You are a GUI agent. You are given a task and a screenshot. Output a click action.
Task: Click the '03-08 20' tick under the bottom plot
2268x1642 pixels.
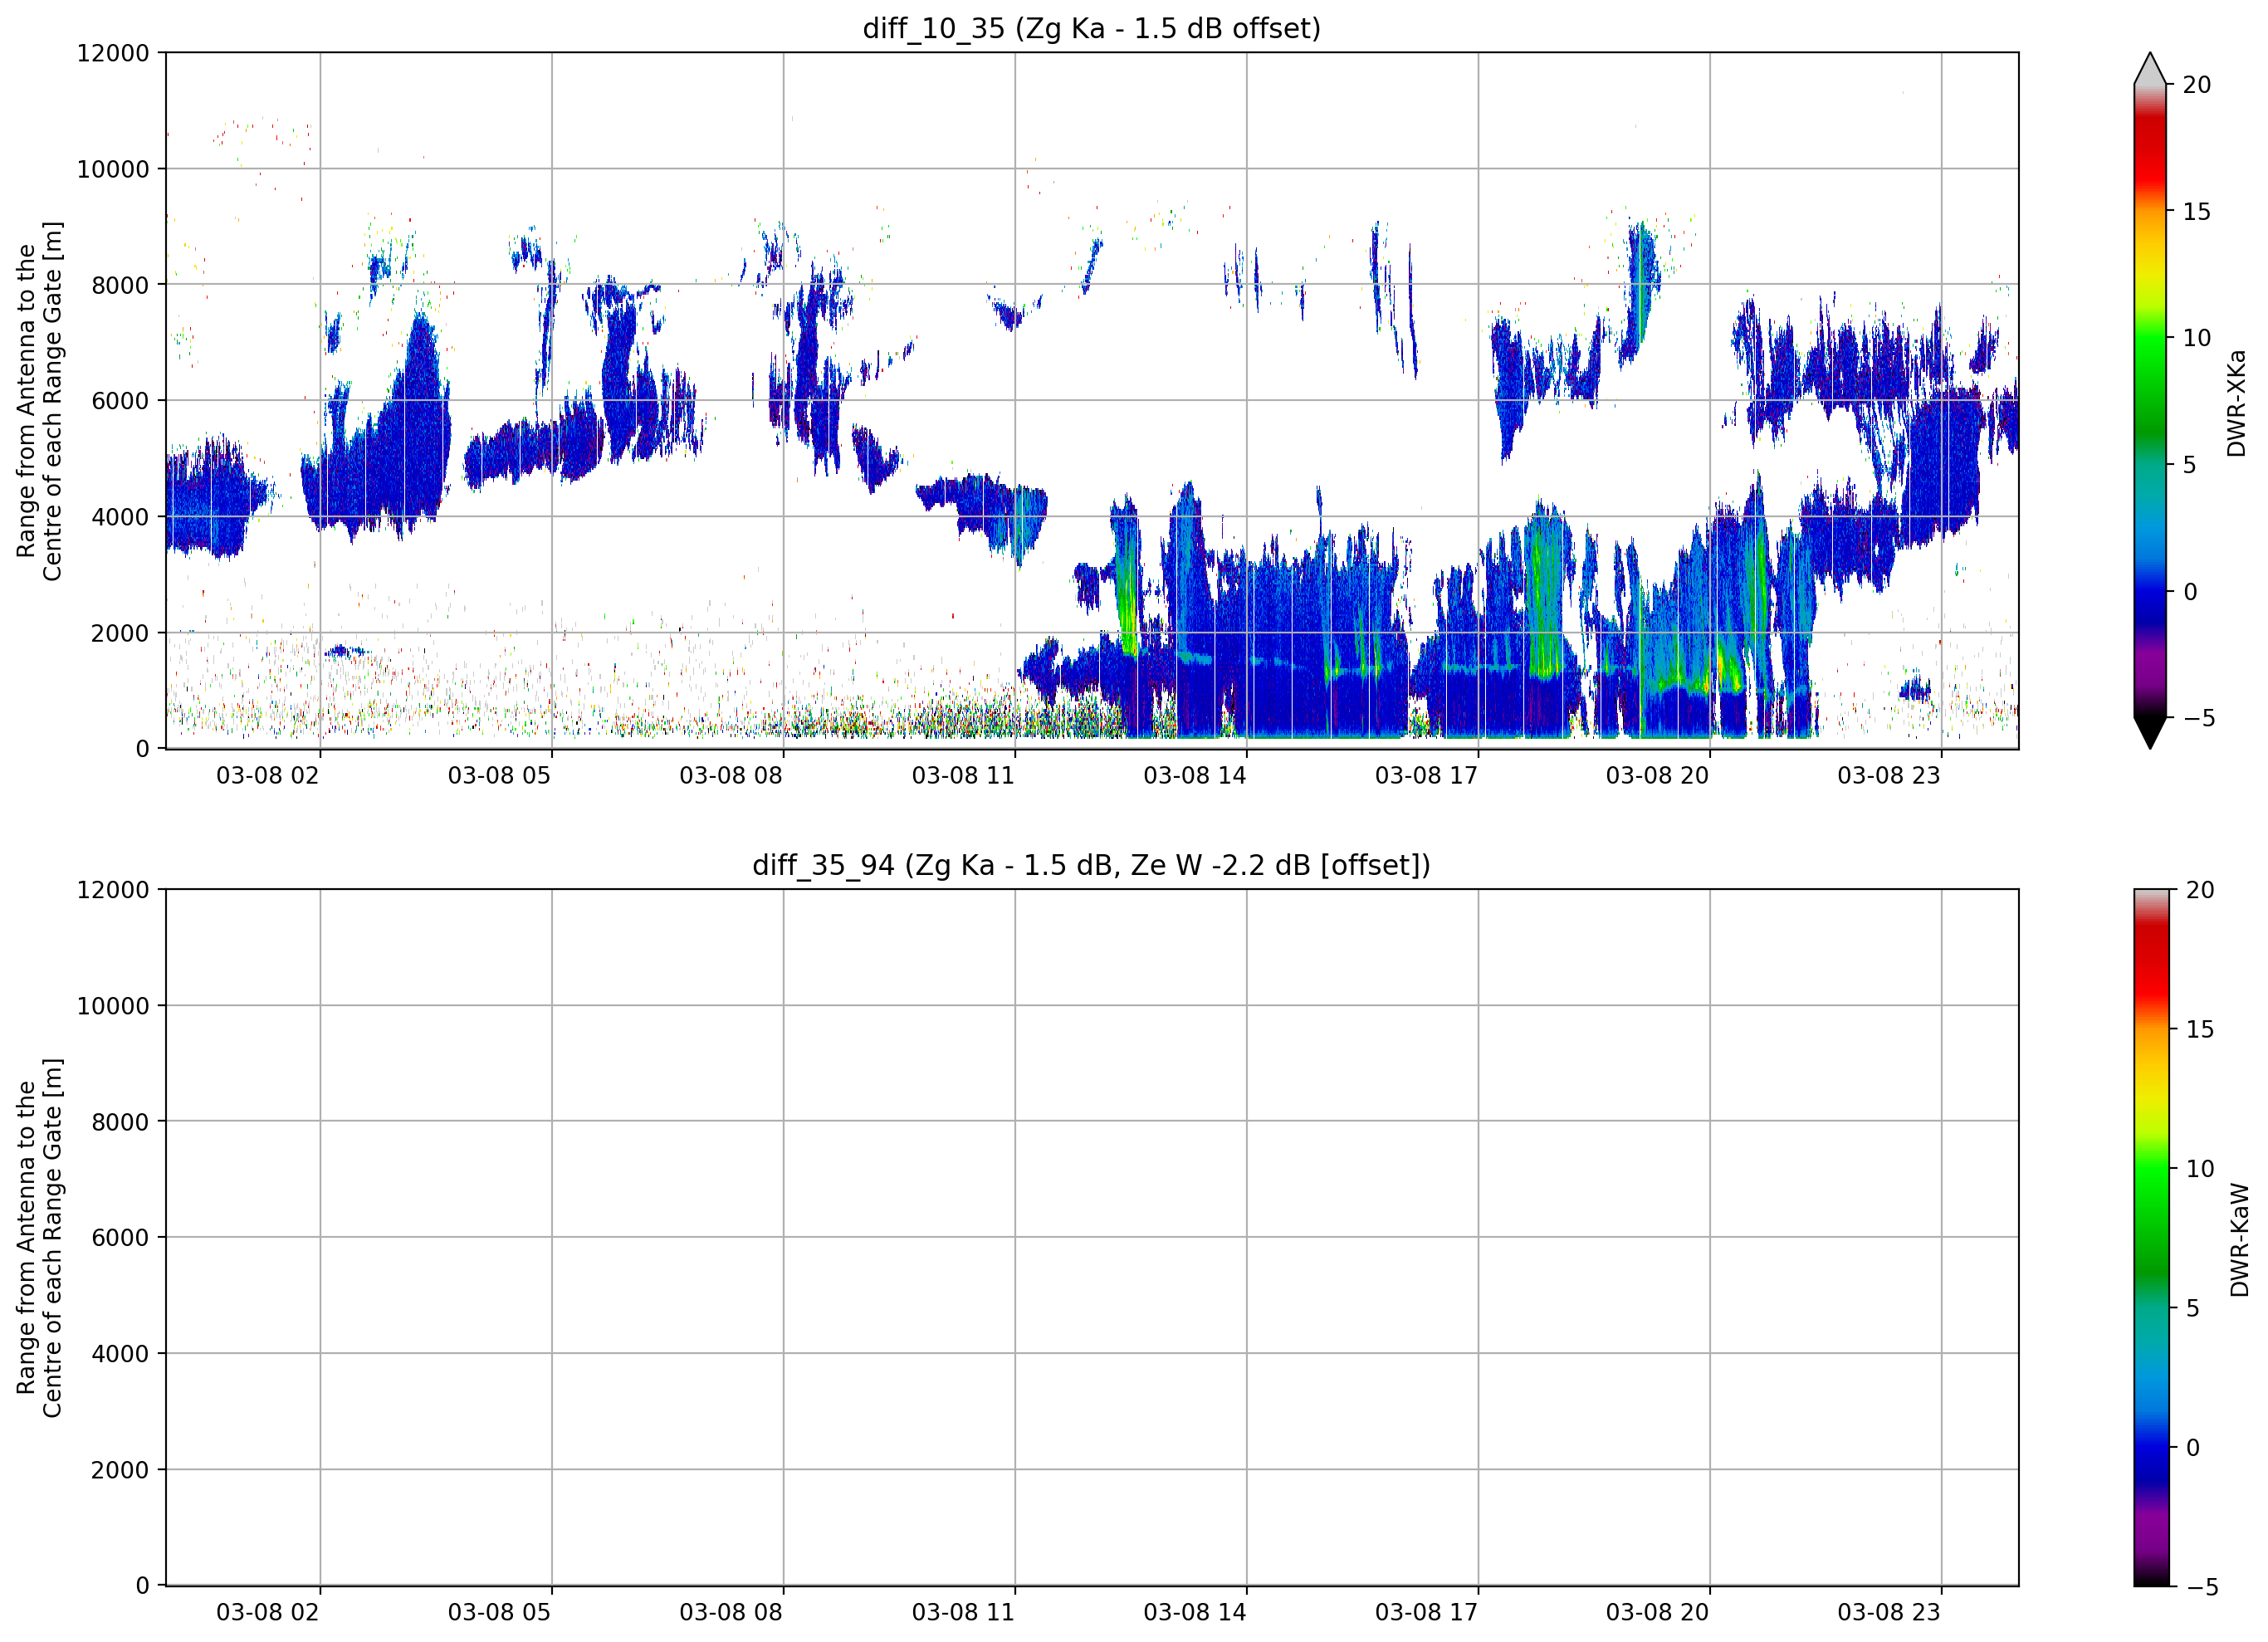(x=1657, y=1613)
